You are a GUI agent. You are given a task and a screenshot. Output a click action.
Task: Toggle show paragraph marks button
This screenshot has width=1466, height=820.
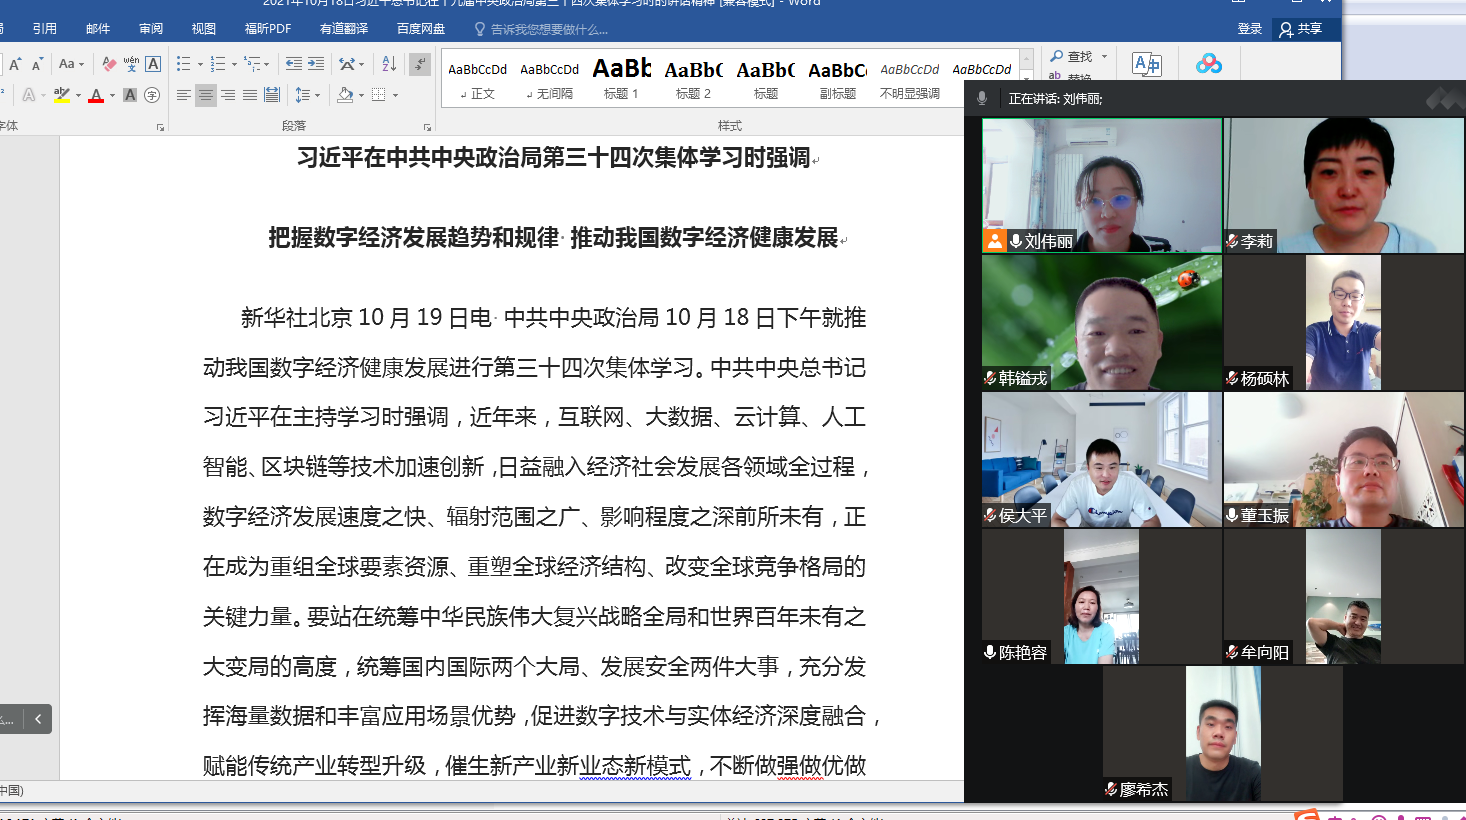coord(420,64)
